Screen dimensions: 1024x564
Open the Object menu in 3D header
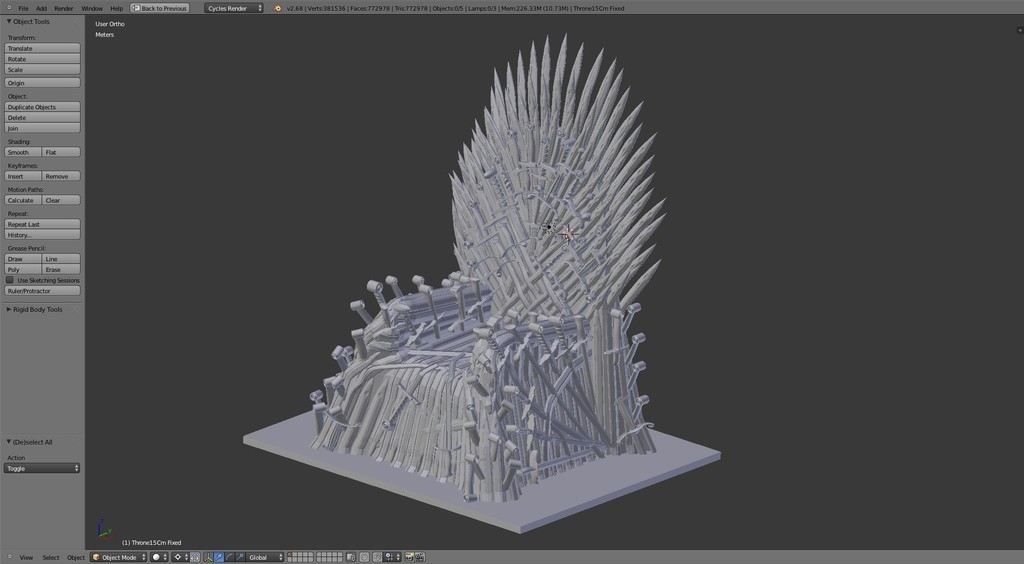pyautogui.click(x=76, y=557)
